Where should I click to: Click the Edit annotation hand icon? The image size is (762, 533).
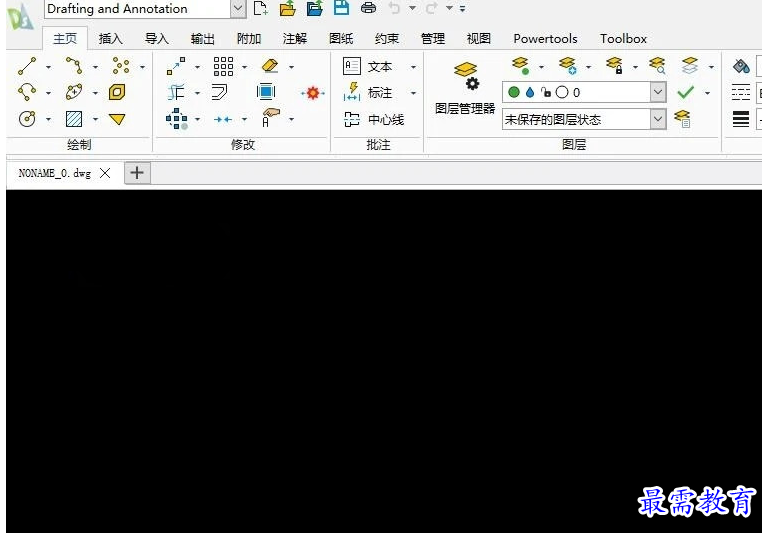pyautogui.click(x=270, y=118)
